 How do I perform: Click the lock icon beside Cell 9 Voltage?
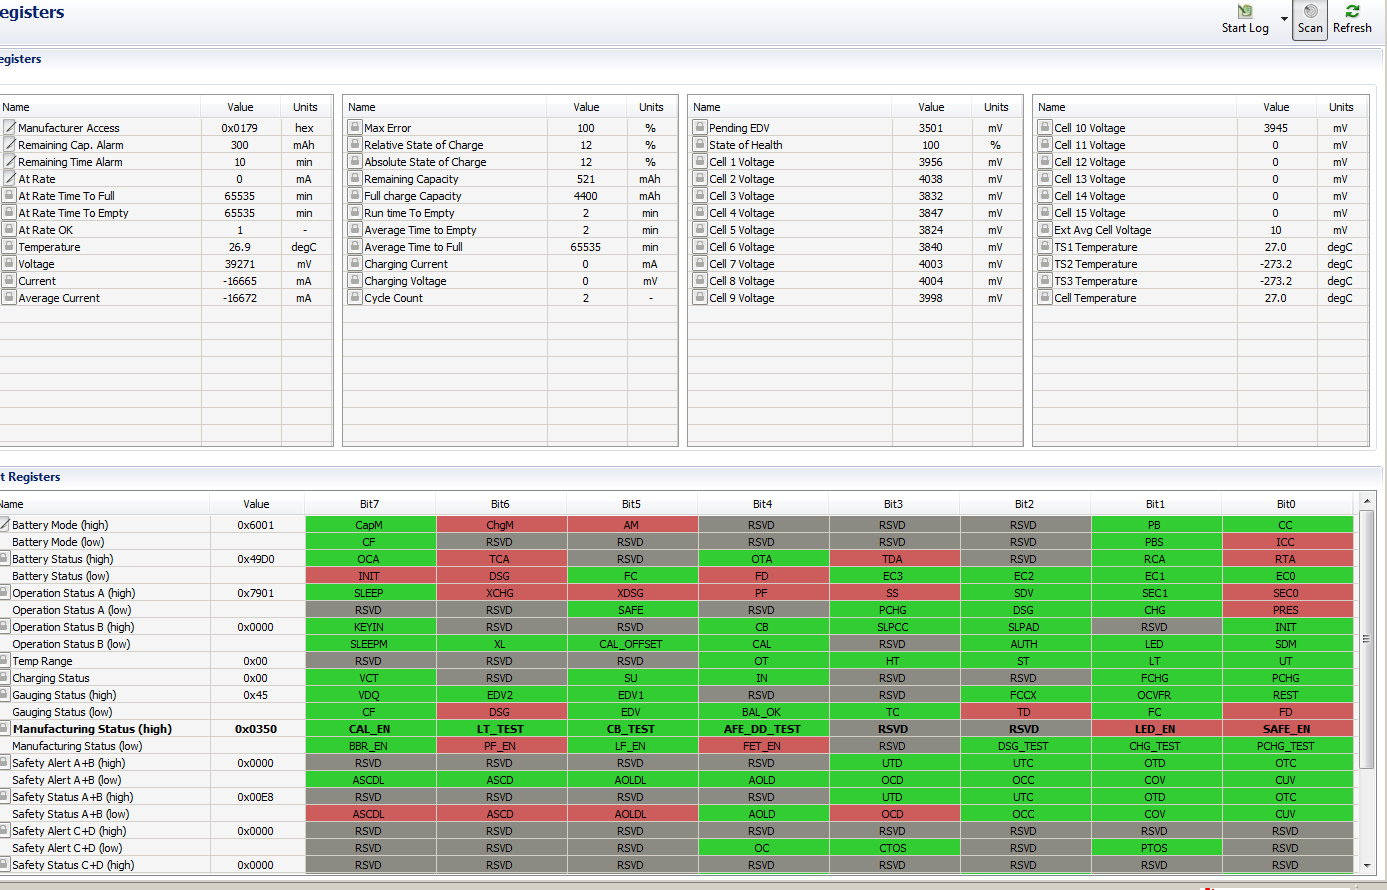point(700,298)
